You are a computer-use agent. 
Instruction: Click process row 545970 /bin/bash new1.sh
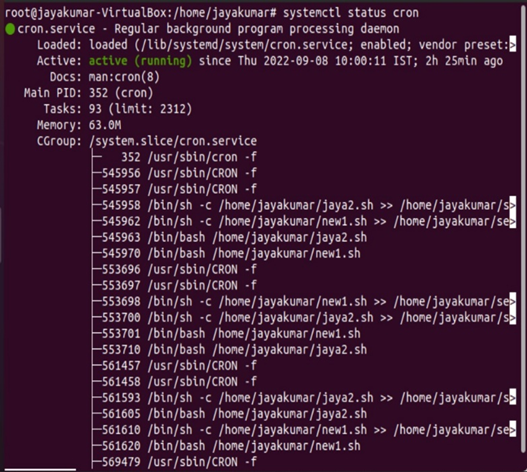(231, 253)
